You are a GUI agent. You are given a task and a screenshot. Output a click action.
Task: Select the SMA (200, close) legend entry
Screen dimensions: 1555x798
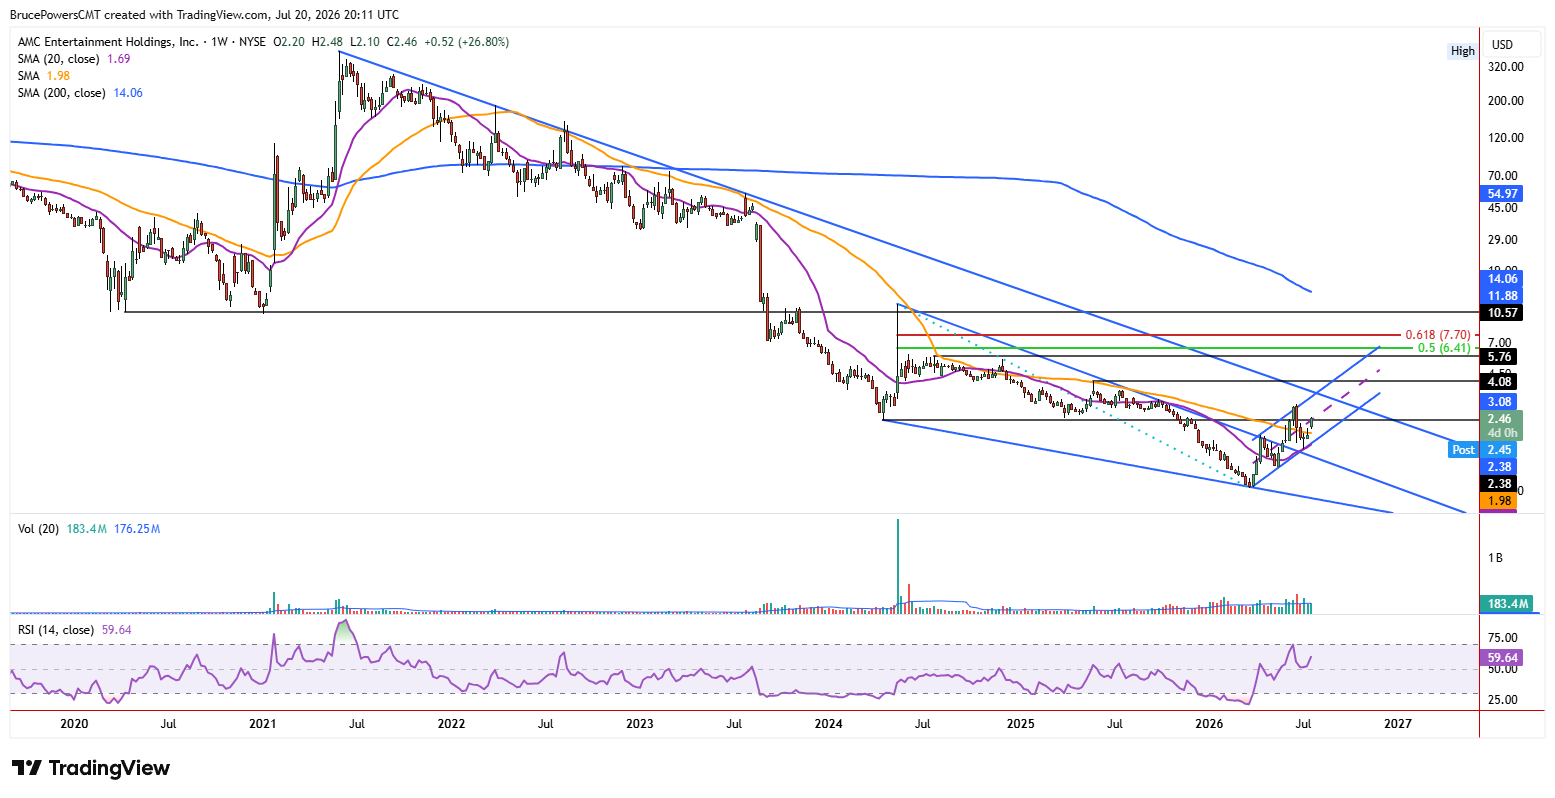80,93
